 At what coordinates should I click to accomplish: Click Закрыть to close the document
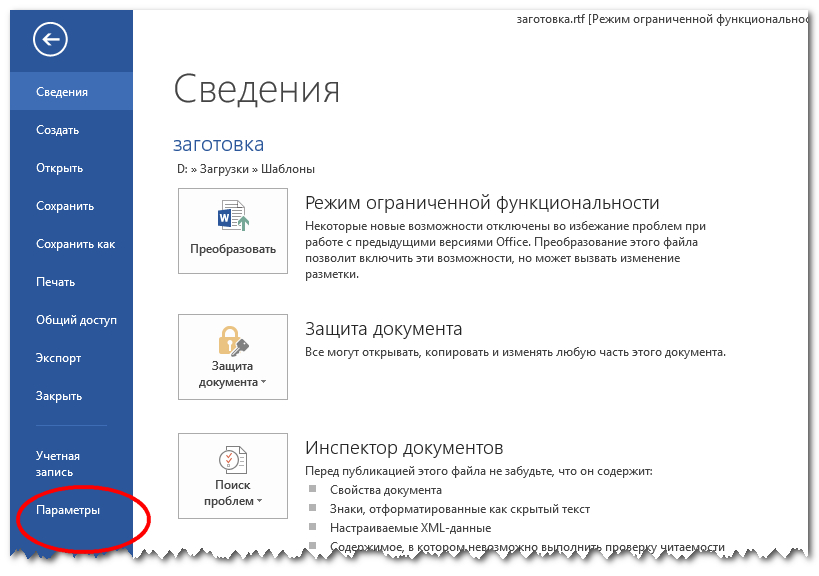[59, 396]
